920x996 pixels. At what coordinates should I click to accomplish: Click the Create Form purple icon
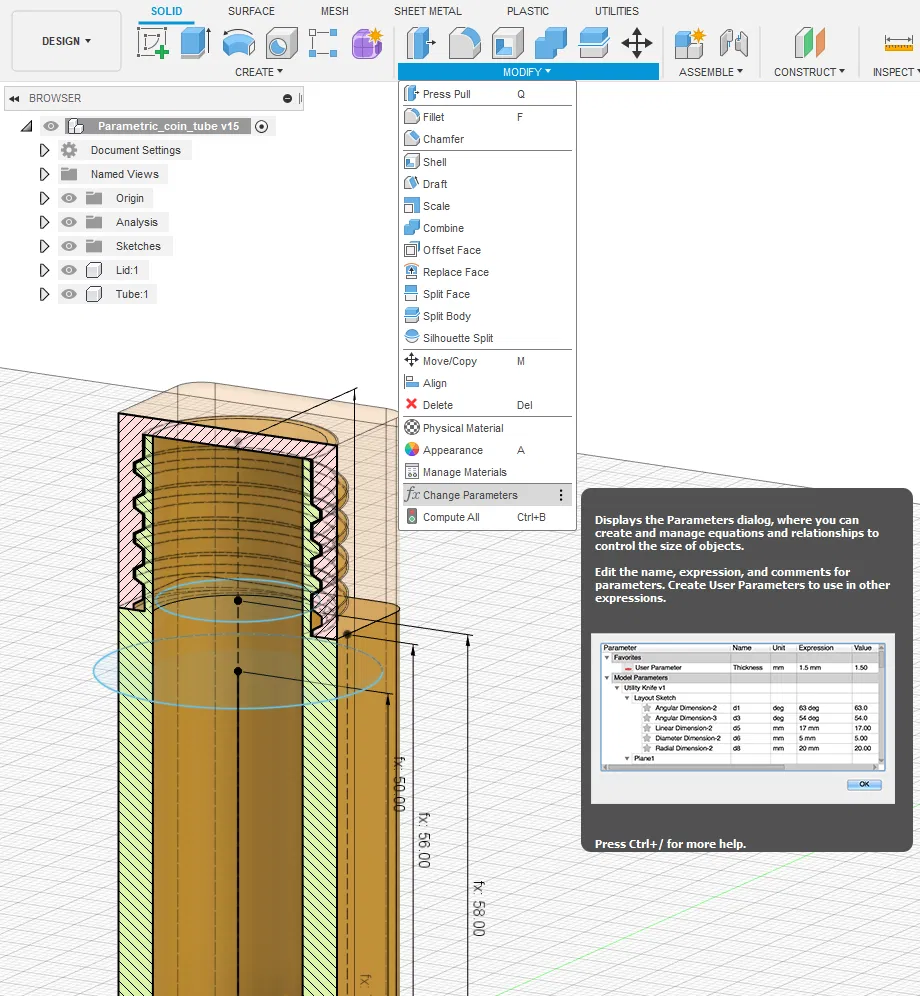(367, 43)
